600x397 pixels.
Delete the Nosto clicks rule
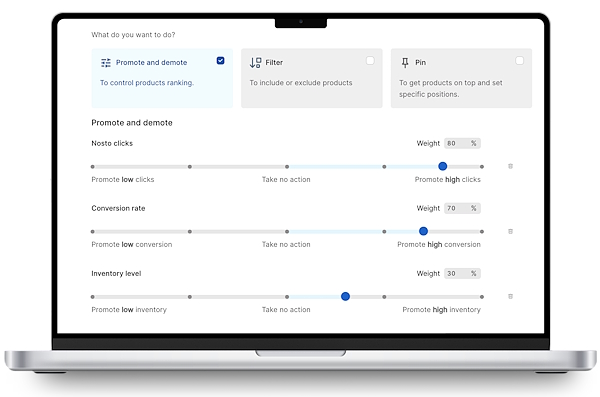pyautogui.click(x=510, y=166)
